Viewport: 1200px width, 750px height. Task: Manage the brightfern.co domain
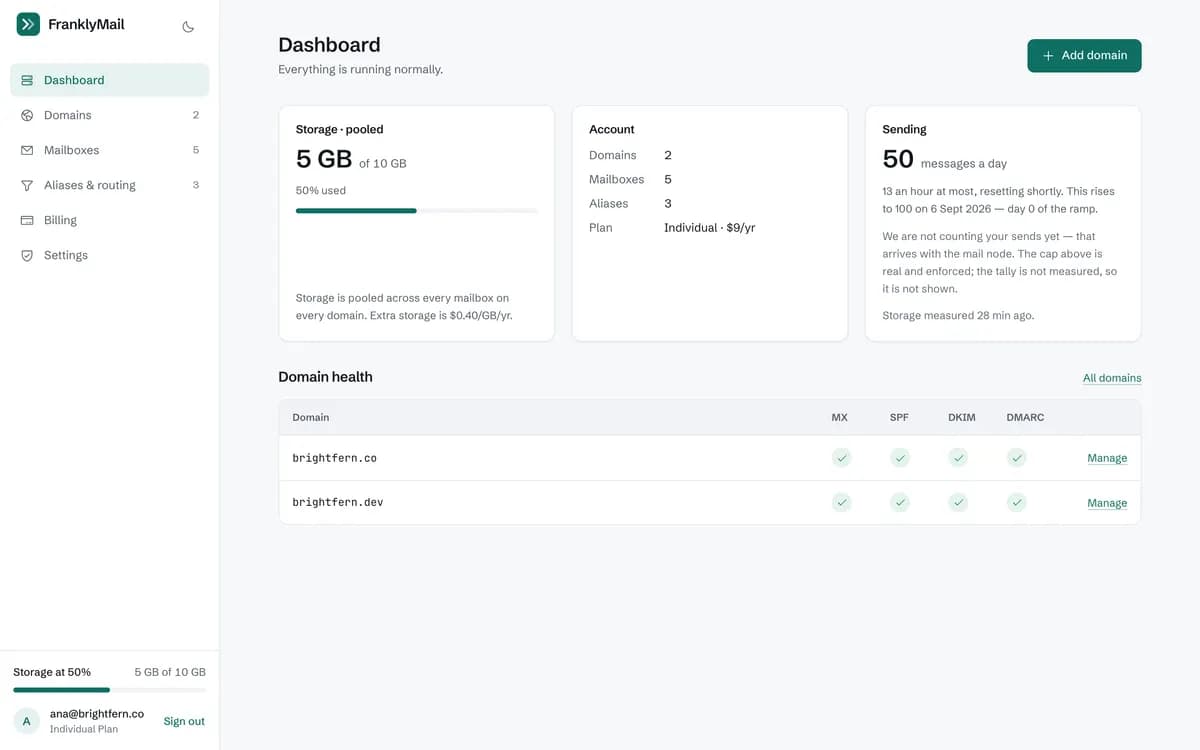coord(1107,458)
